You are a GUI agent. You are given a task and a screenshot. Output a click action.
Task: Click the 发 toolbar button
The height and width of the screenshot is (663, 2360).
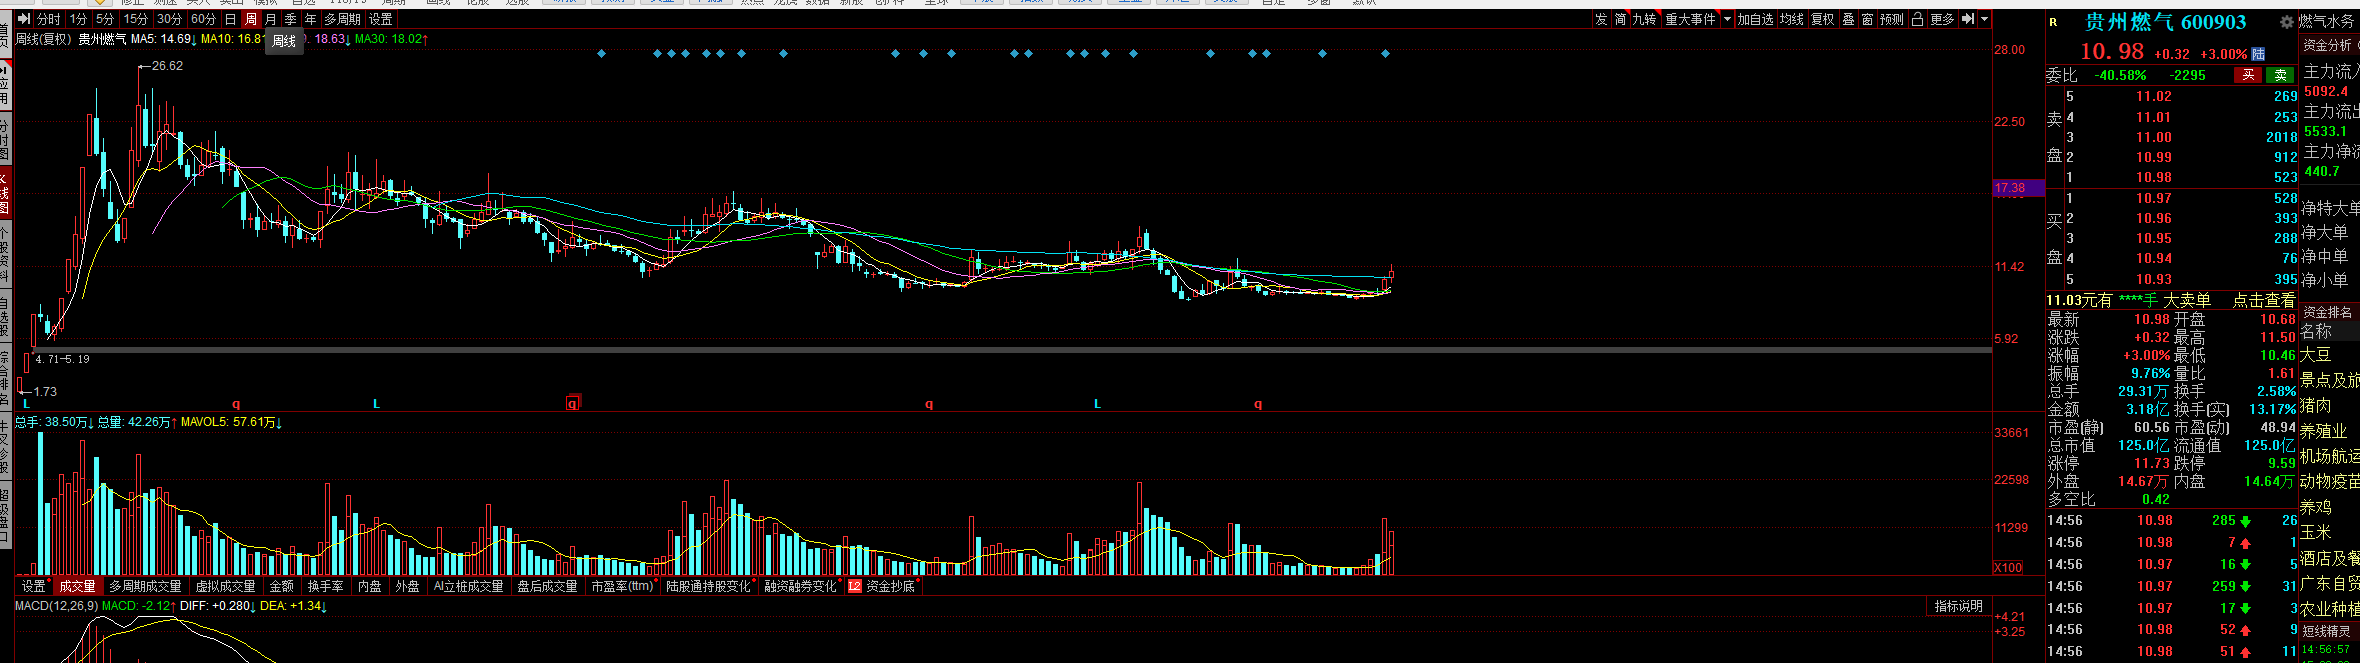[x=1601, y=19]
